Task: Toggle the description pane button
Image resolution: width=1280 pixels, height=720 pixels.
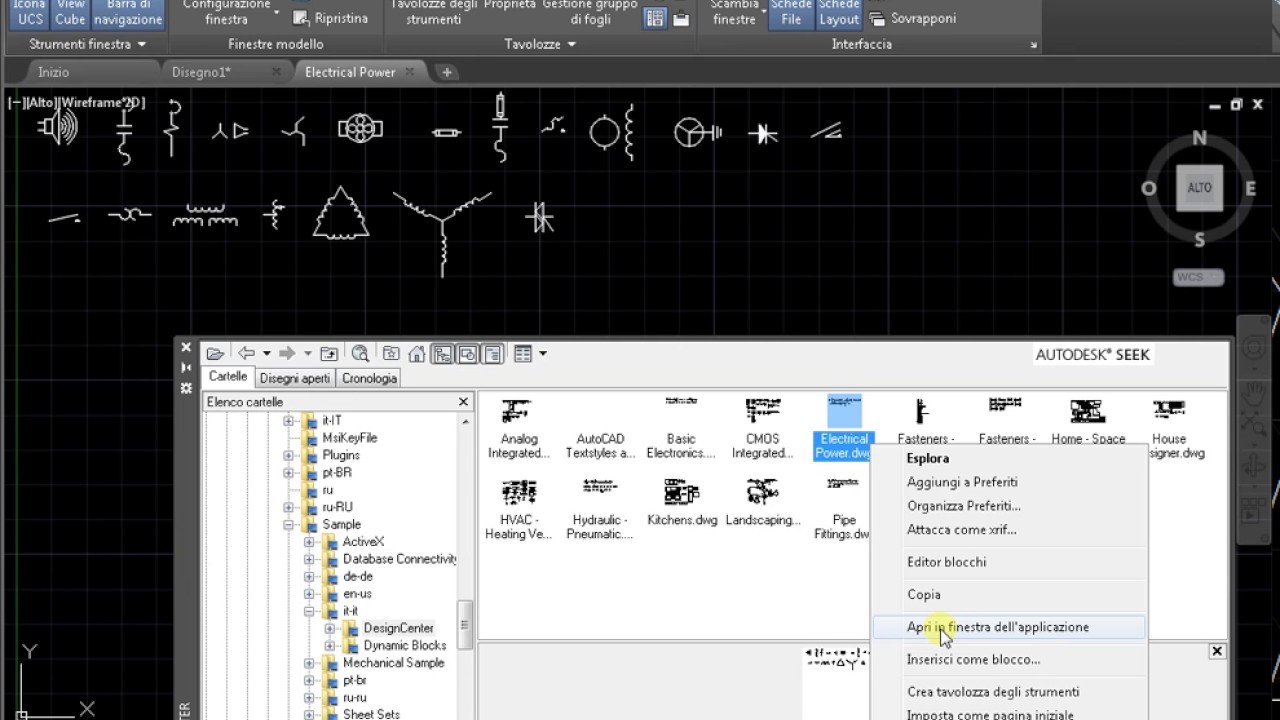Action: point(492,354)
